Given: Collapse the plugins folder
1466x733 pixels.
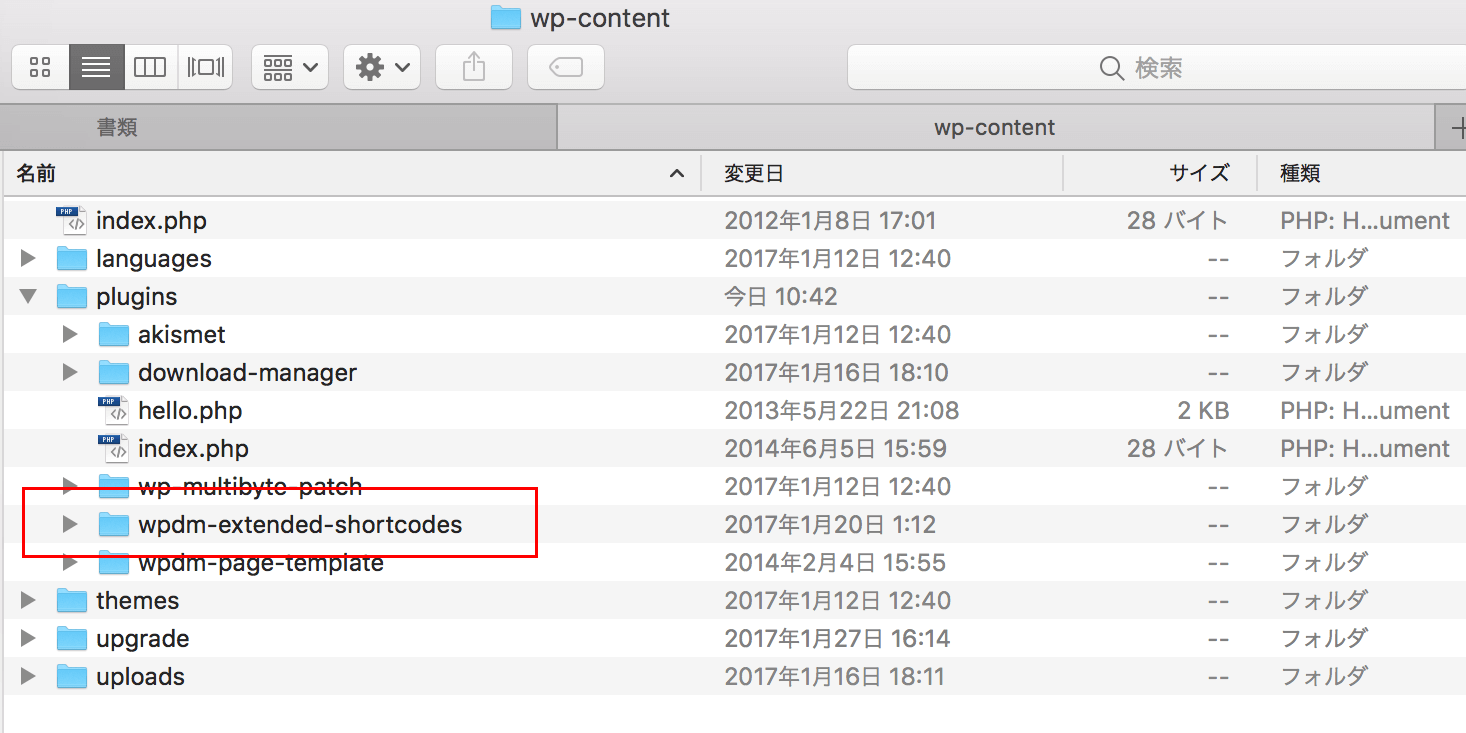Looking at the screenshot, I should click(x=28, y=297).
